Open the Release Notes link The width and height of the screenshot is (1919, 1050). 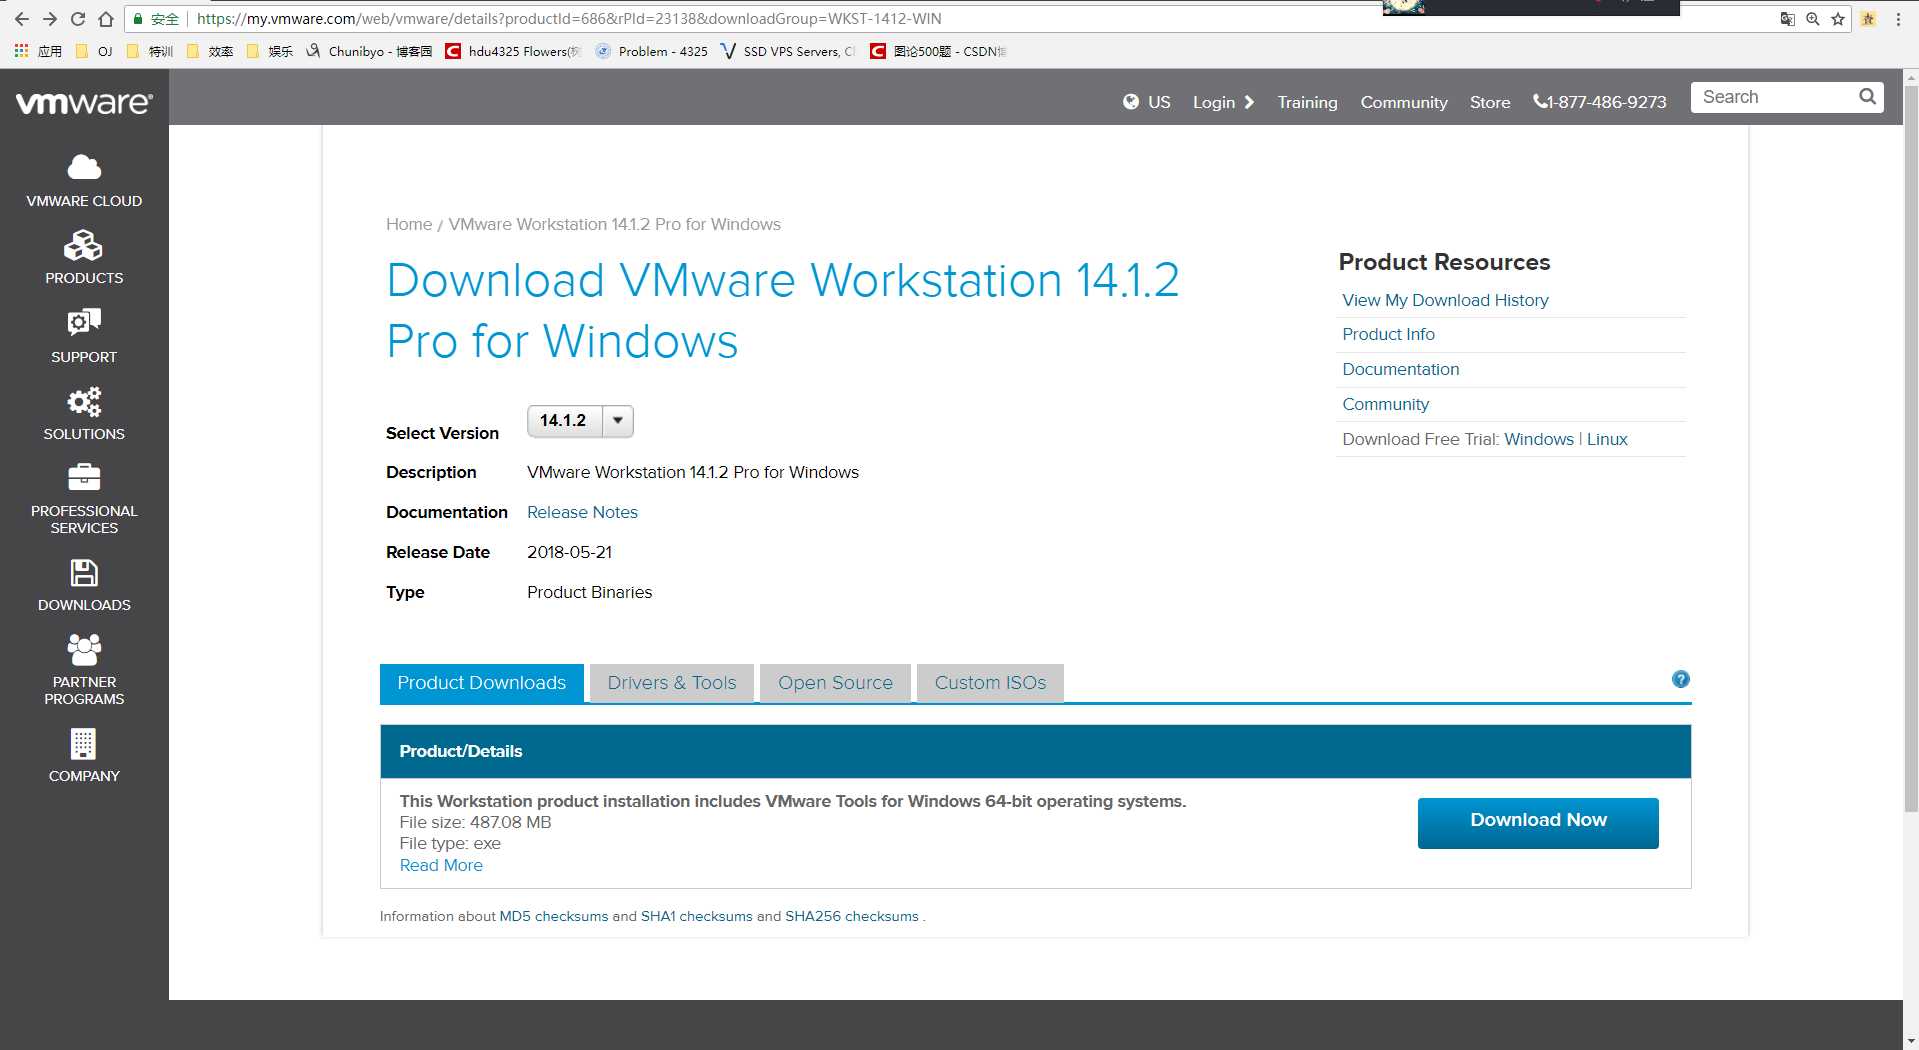coord(582,512)
